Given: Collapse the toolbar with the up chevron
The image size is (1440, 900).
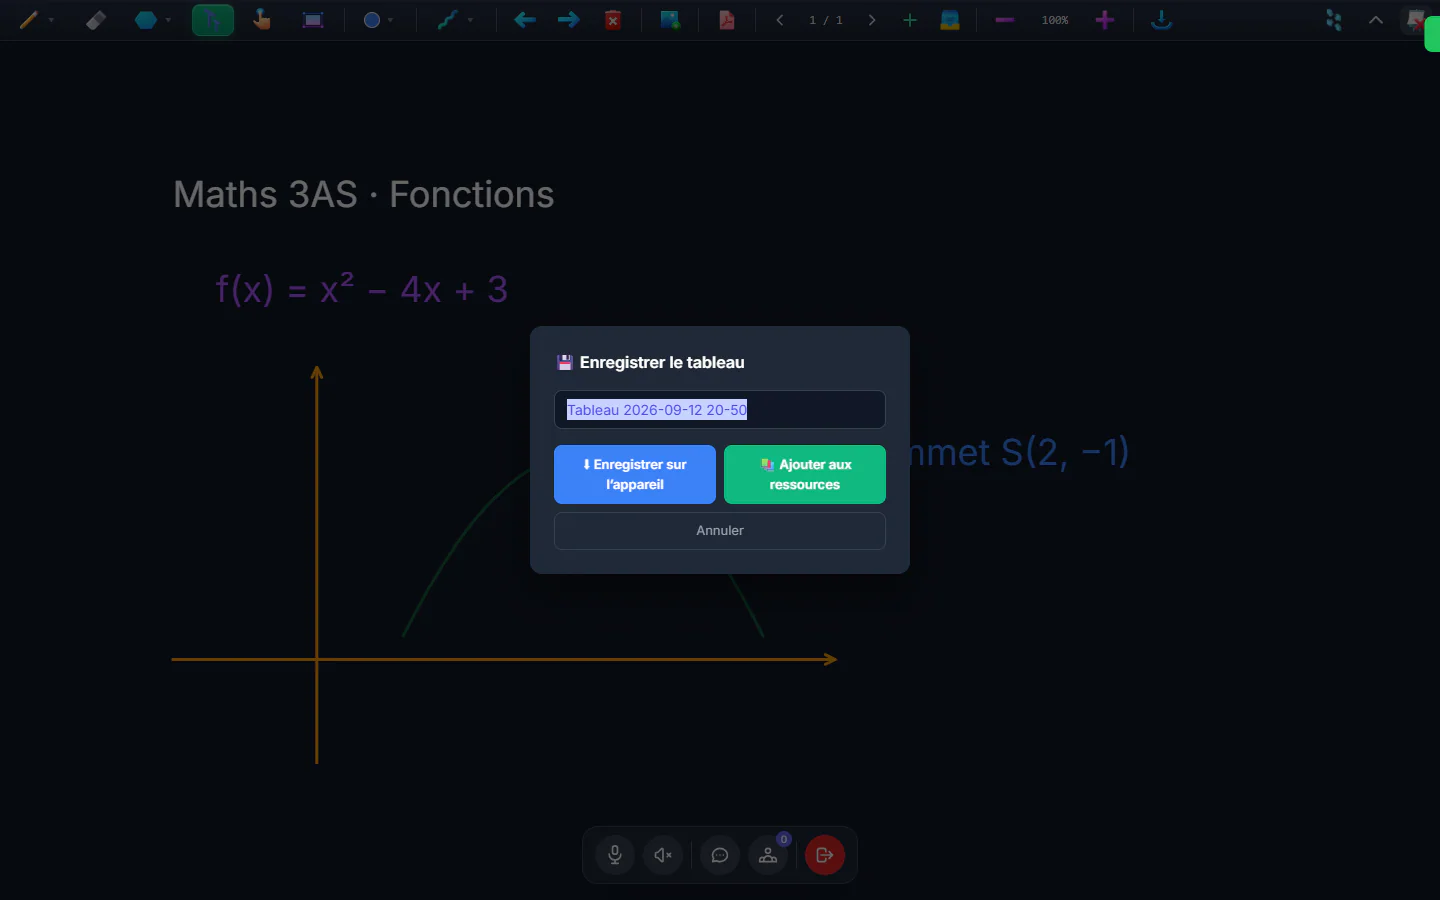Looking at the screenshot, I should click(1376, 20).
